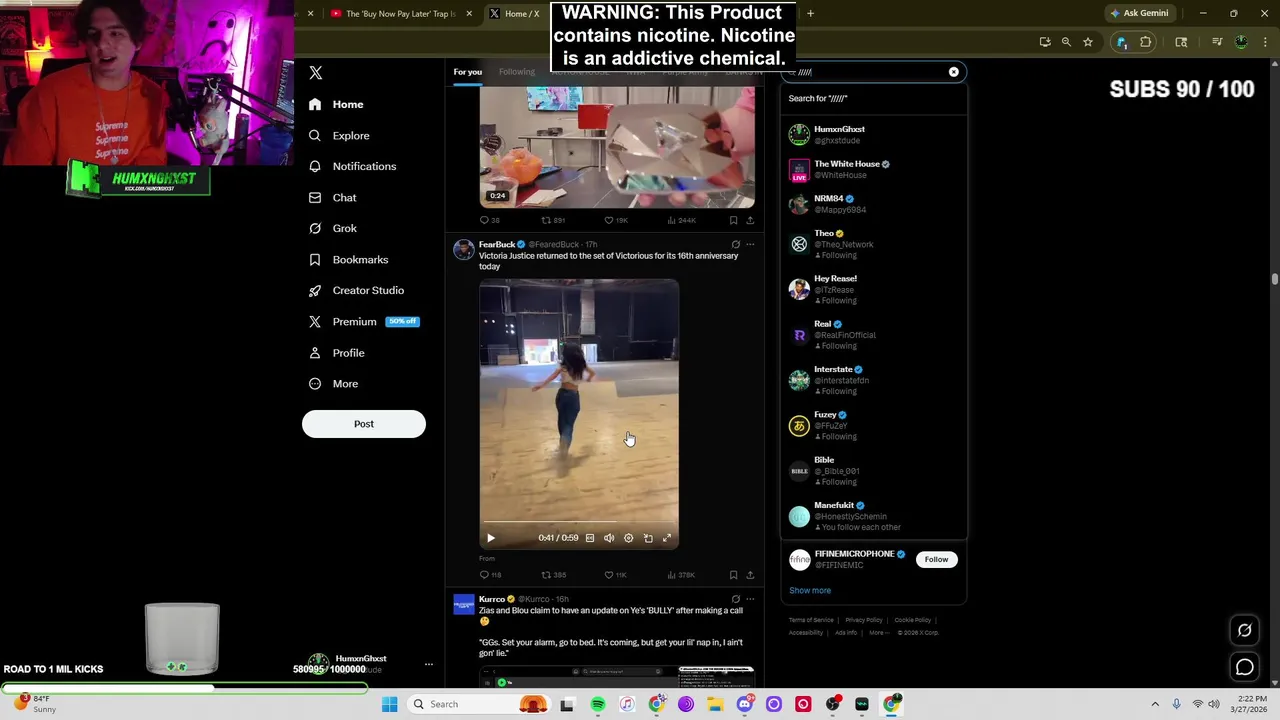Clear the search box with X button
Viewport: 1280px width, 720px height.
coord(954,72)
